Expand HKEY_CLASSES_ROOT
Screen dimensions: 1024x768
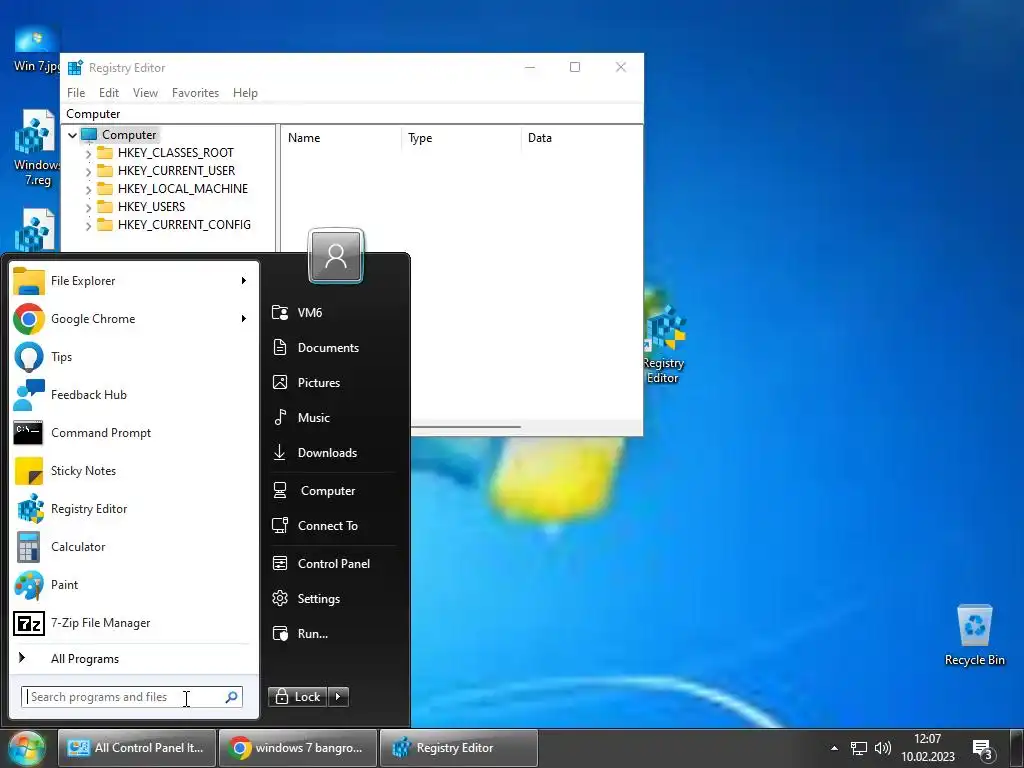[88, 153]
